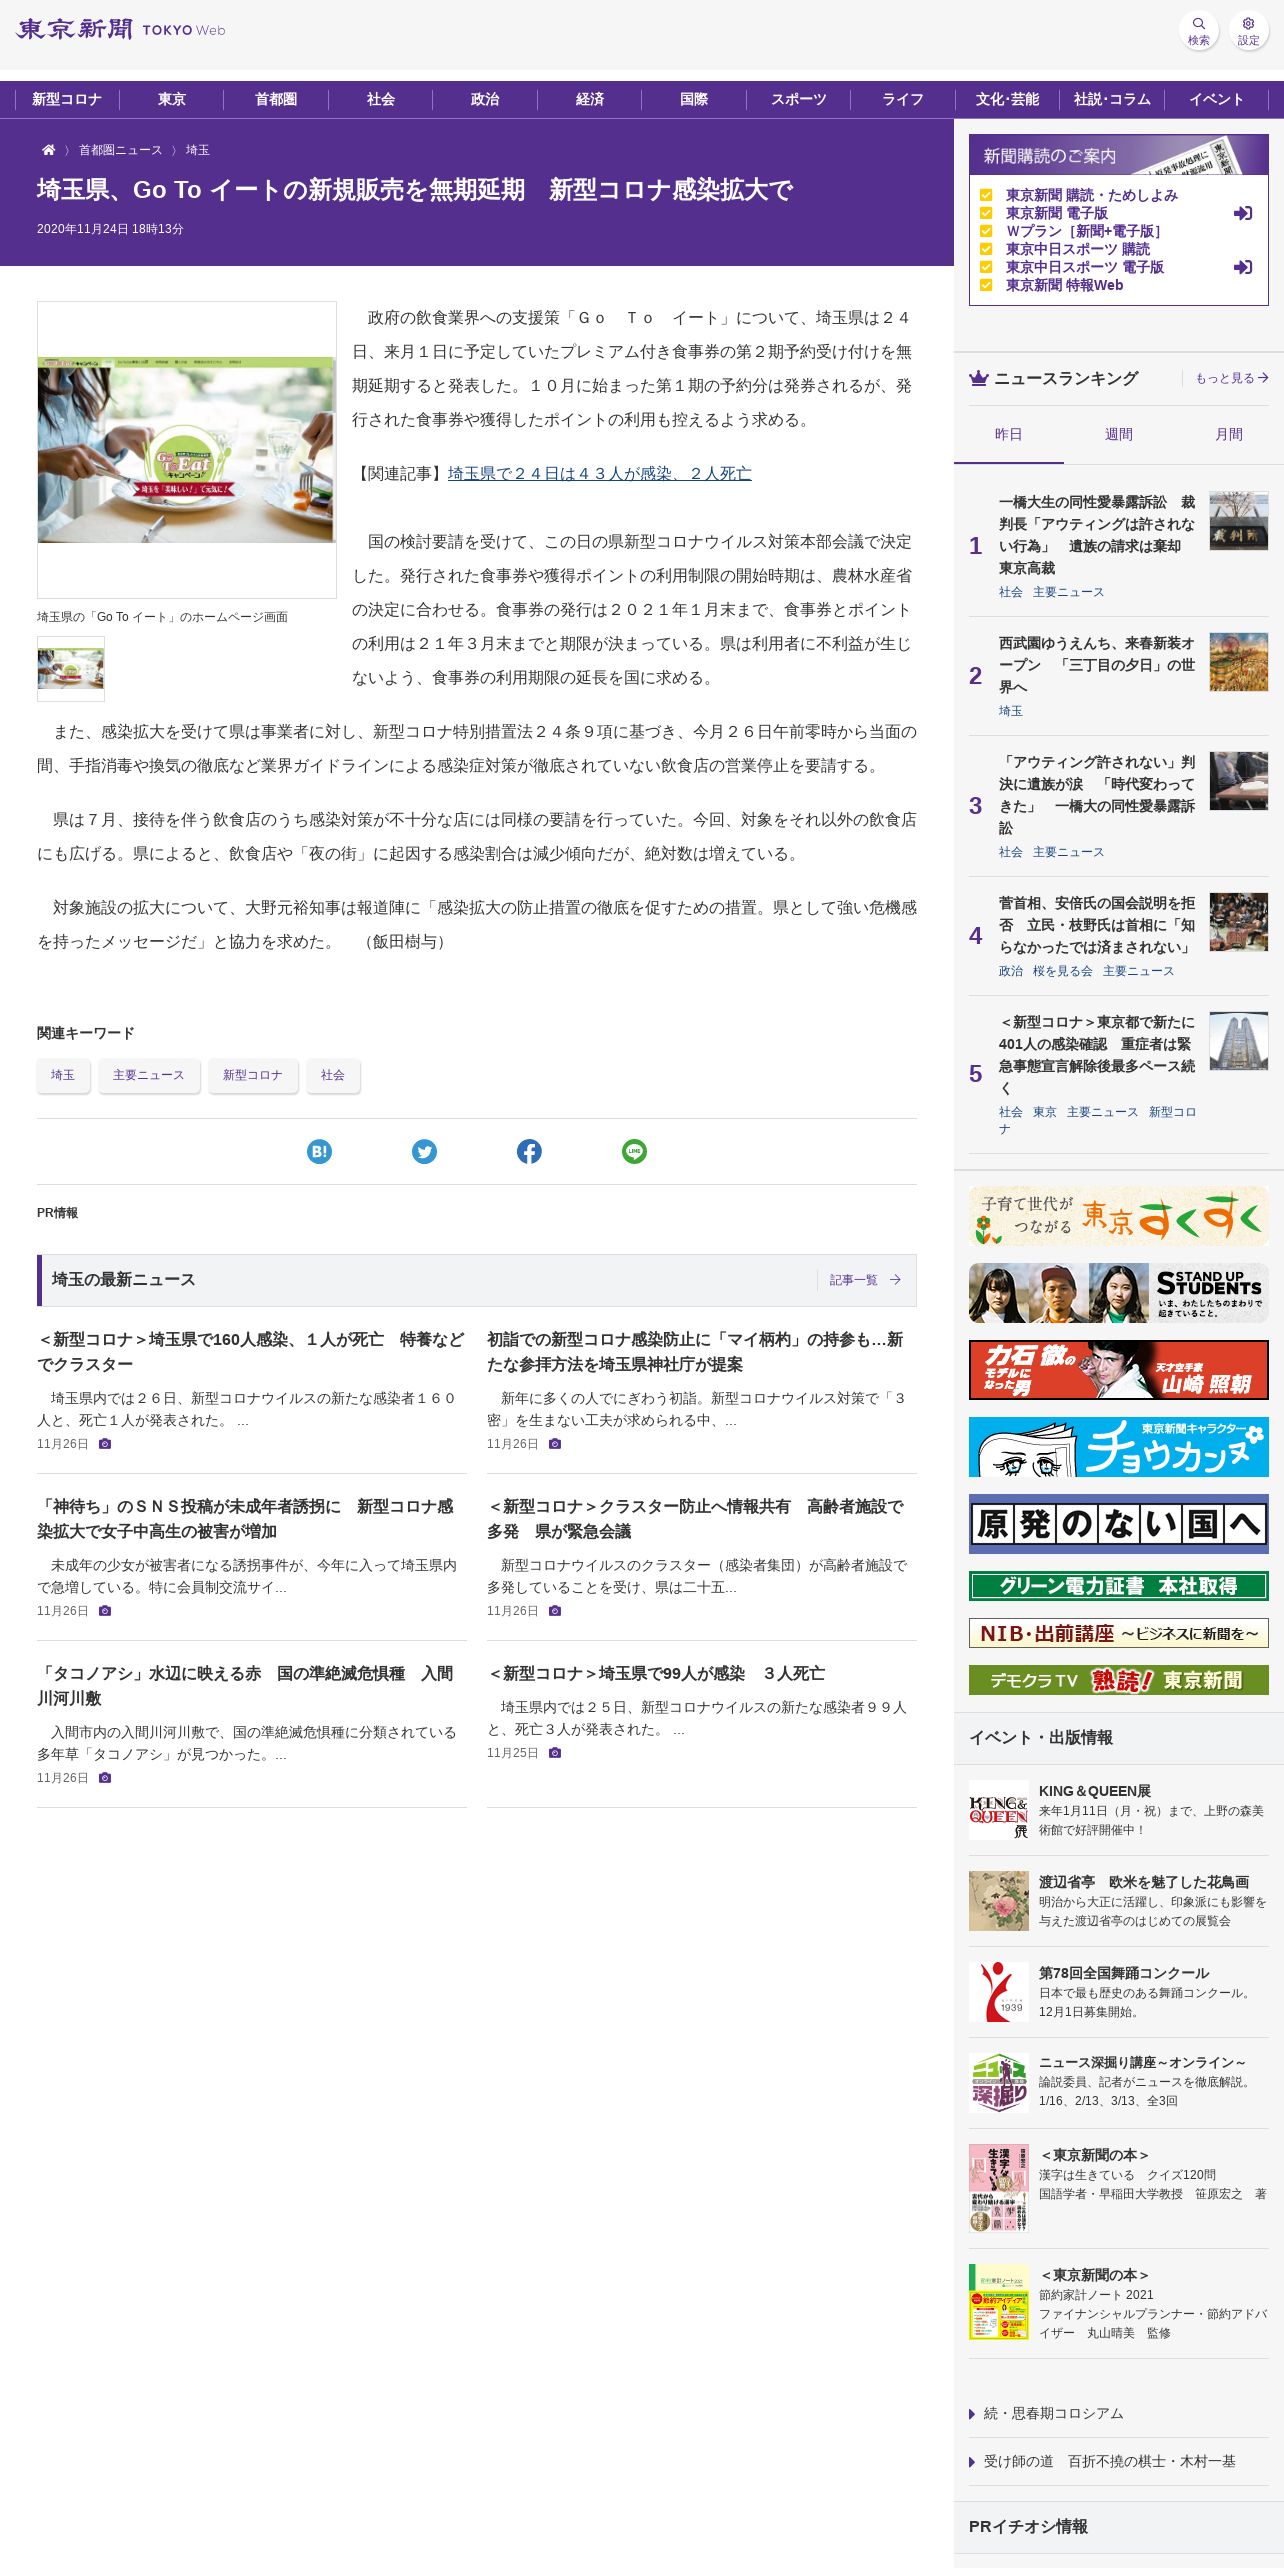Open ranking 2 西武園ゆうえんち article

point(1096,664)
